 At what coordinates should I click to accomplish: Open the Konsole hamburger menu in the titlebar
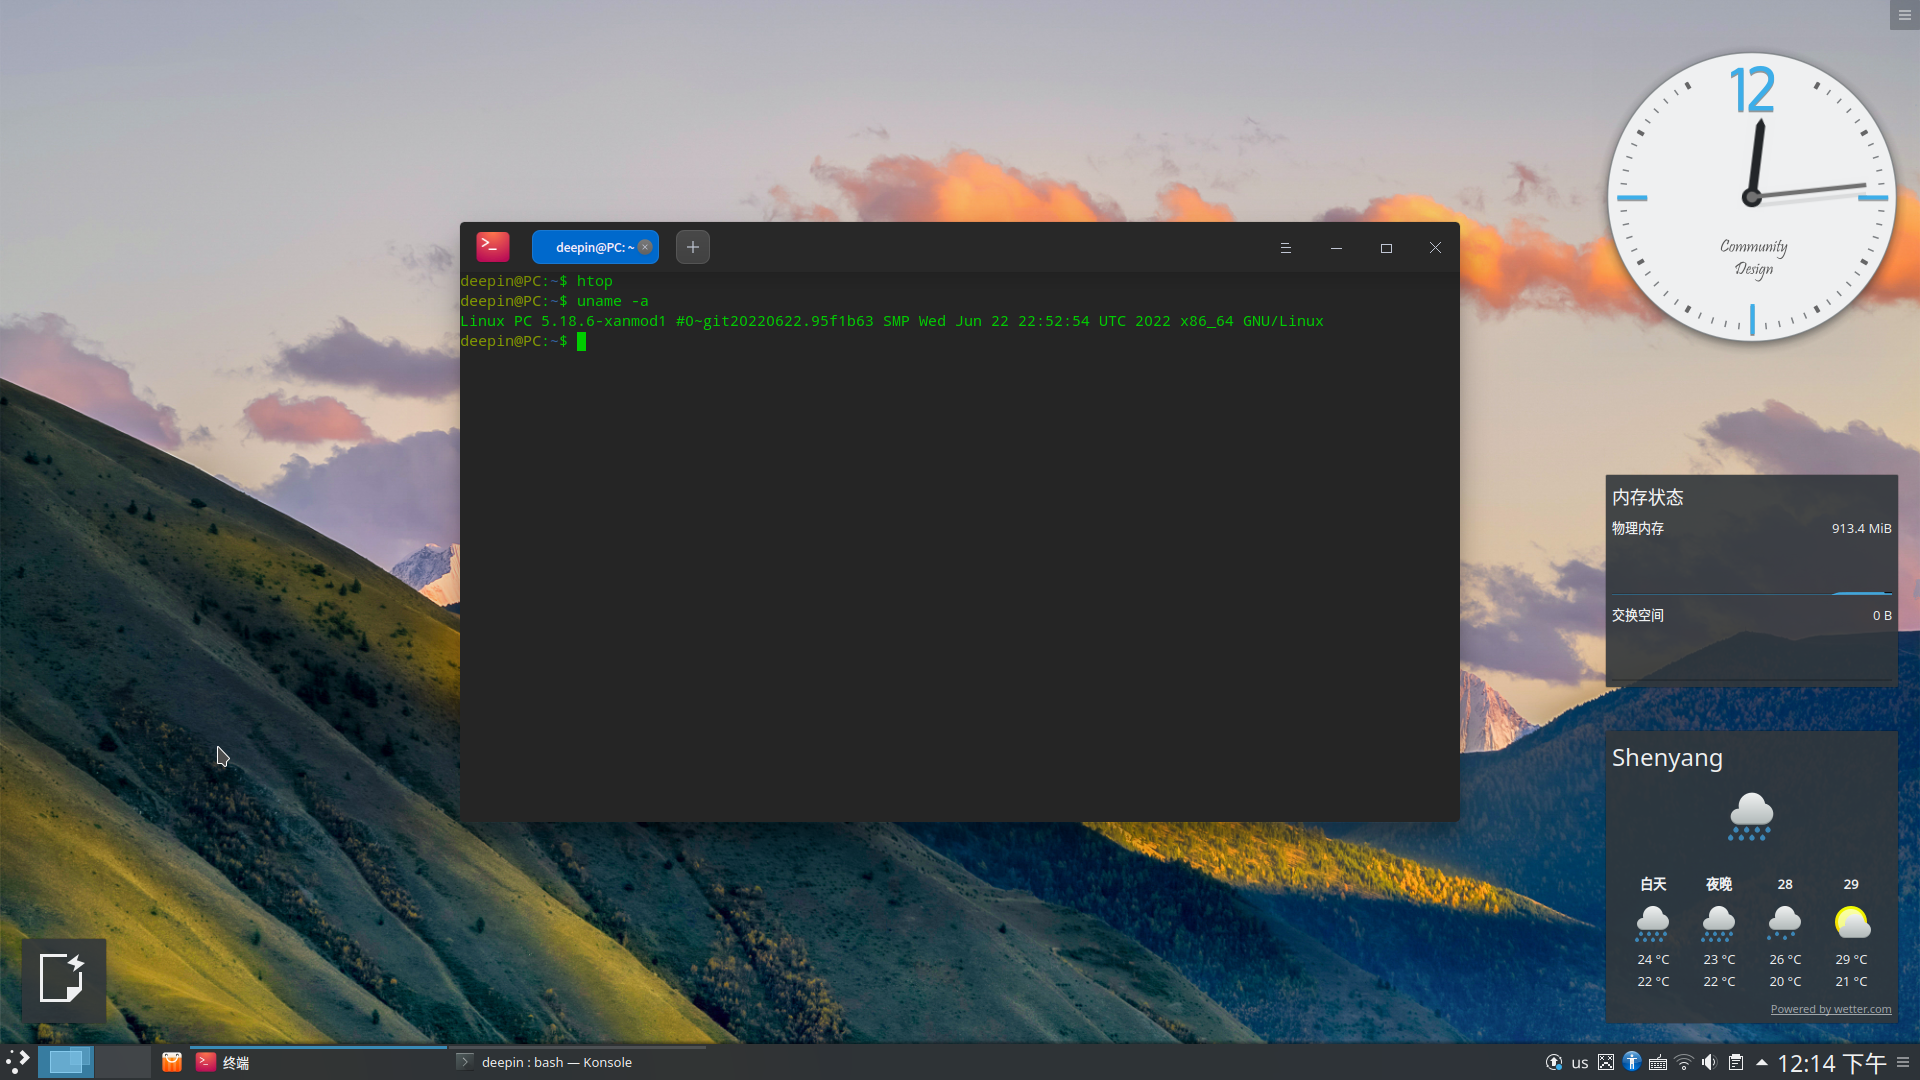click(x=1286, y=247)
